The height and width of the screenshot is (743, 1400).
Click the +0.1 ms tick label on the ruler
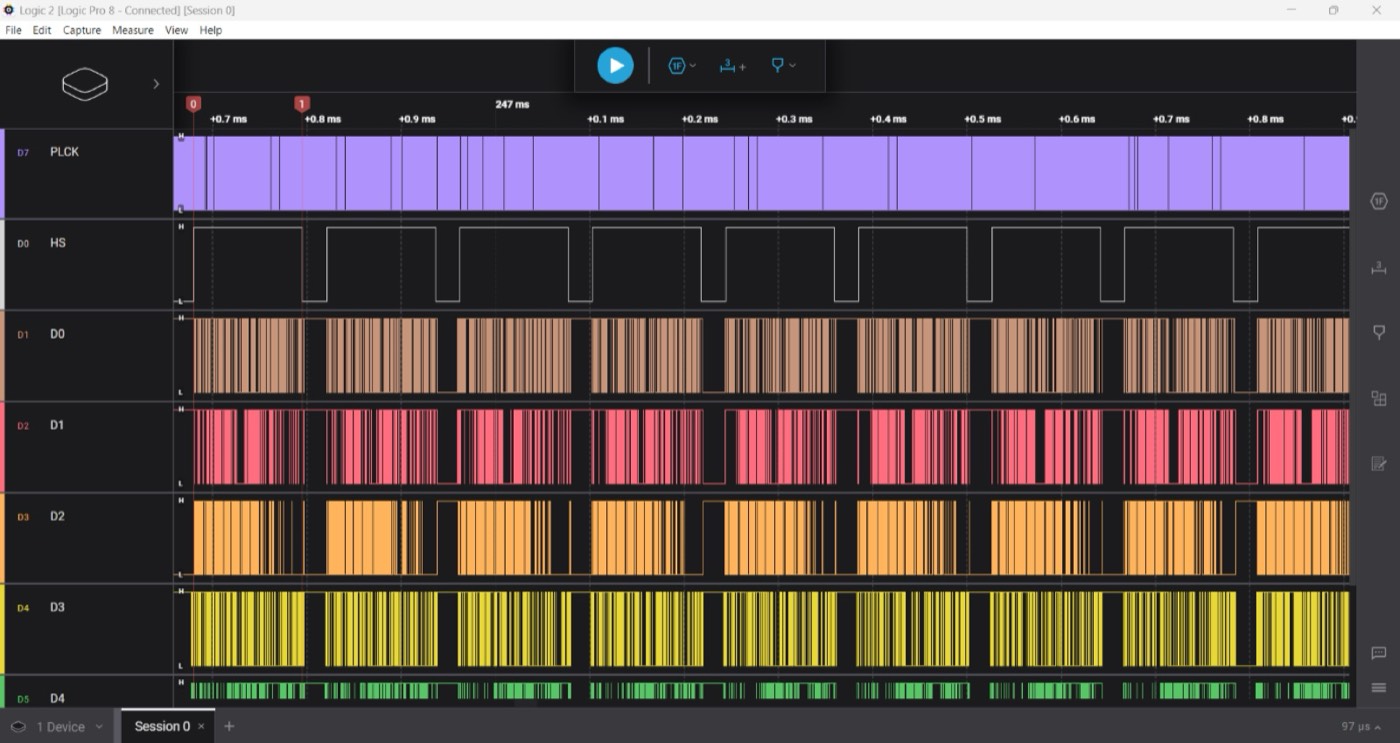[605, 119]
